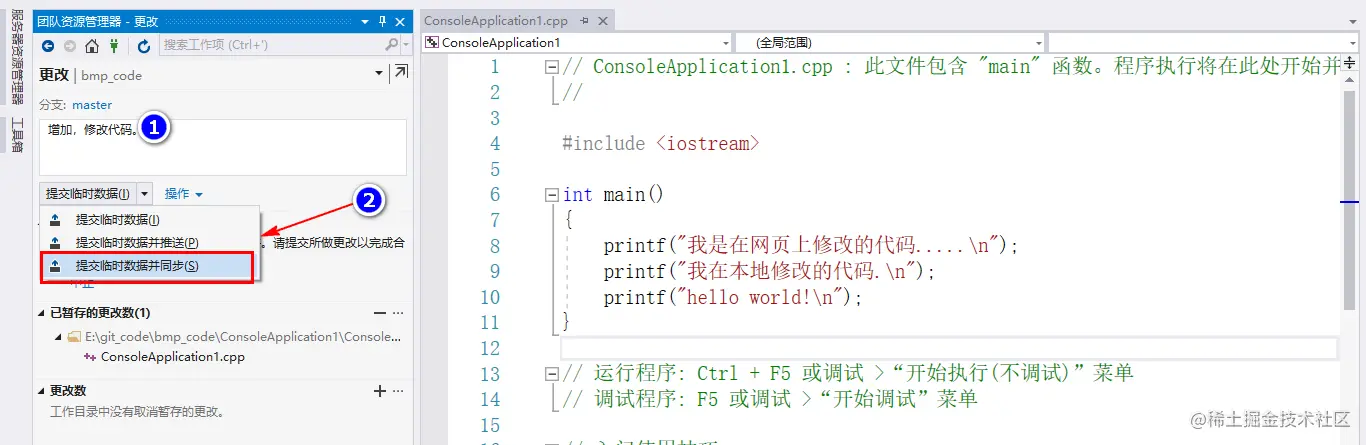Close the ConsoleApplication1.cpp editor tab
1366x445 pixels.
601,21
